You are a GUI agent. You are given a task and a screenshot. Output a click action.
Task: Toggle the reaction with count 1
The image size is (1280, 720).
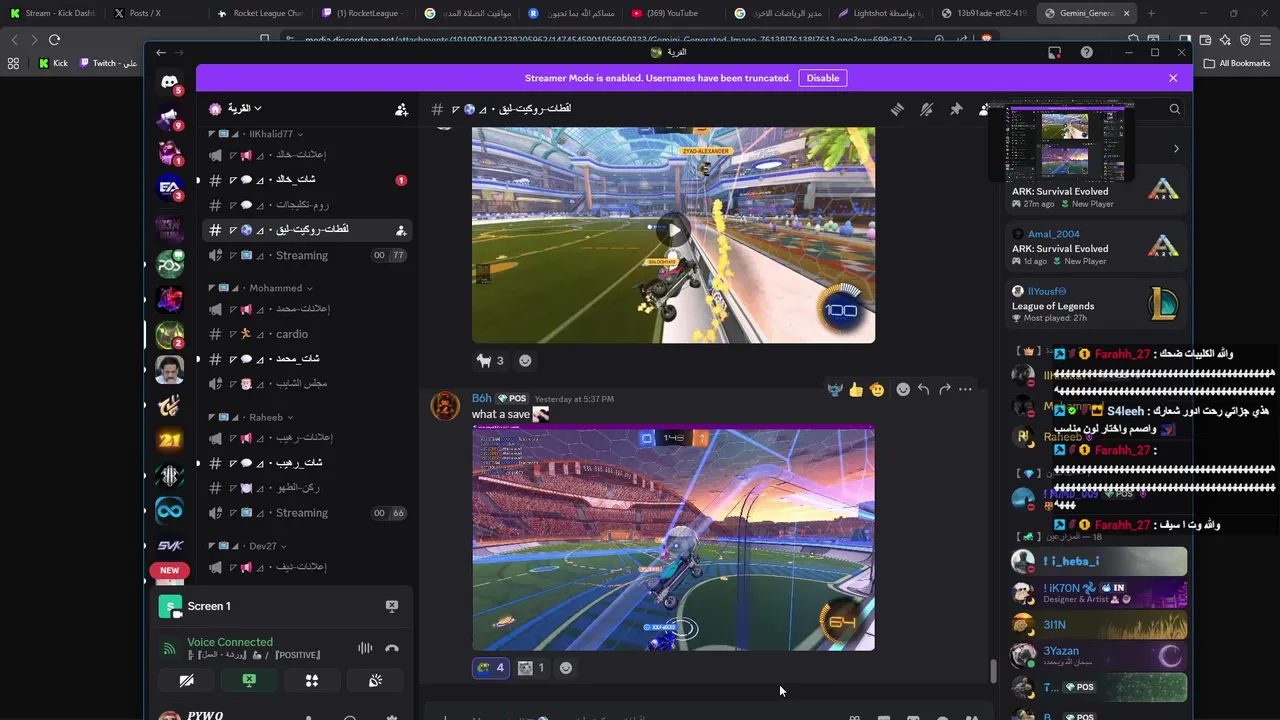click(x=532, y=667)
